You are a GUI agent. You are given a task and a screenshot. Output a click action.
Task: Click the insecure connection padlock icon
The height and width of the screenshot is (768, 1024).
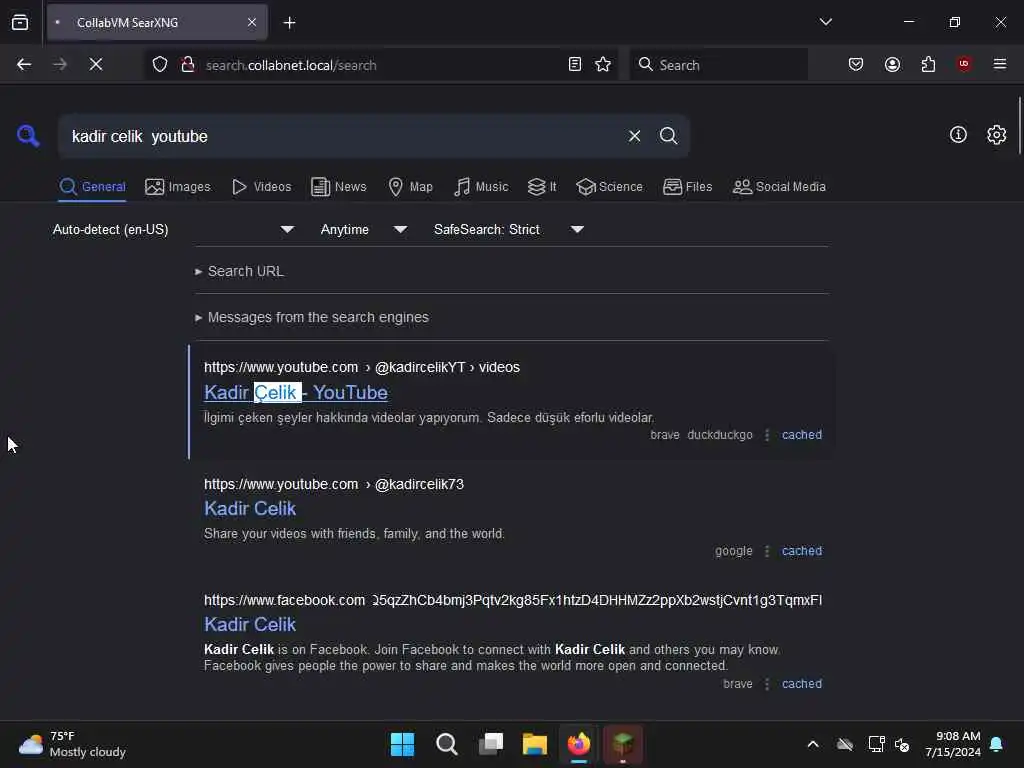(188, 64)
